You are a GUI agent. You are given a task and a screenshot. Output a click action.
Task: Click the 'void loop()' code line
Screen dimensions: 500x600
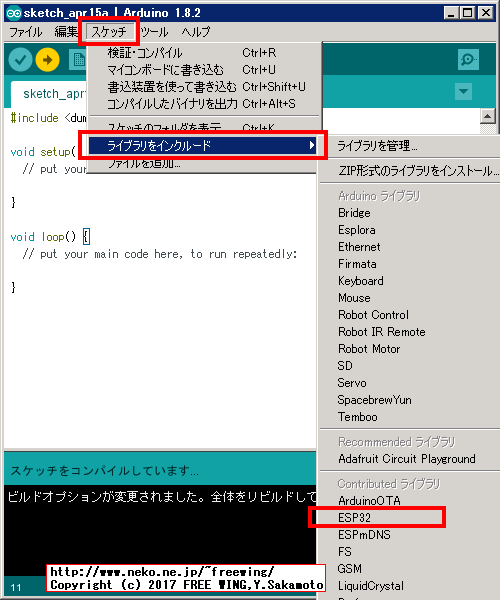(x=50, y=237)
